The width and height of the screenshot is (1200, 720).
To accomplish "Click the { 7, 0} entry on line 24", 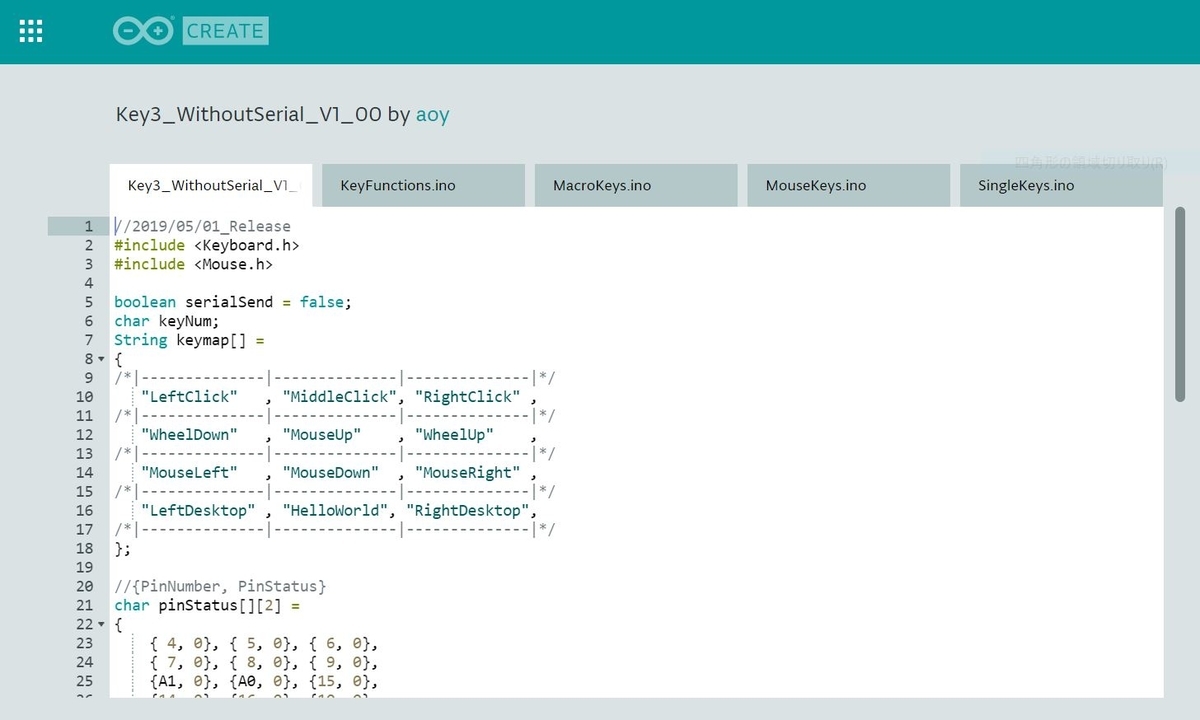I will pos(181,663).
